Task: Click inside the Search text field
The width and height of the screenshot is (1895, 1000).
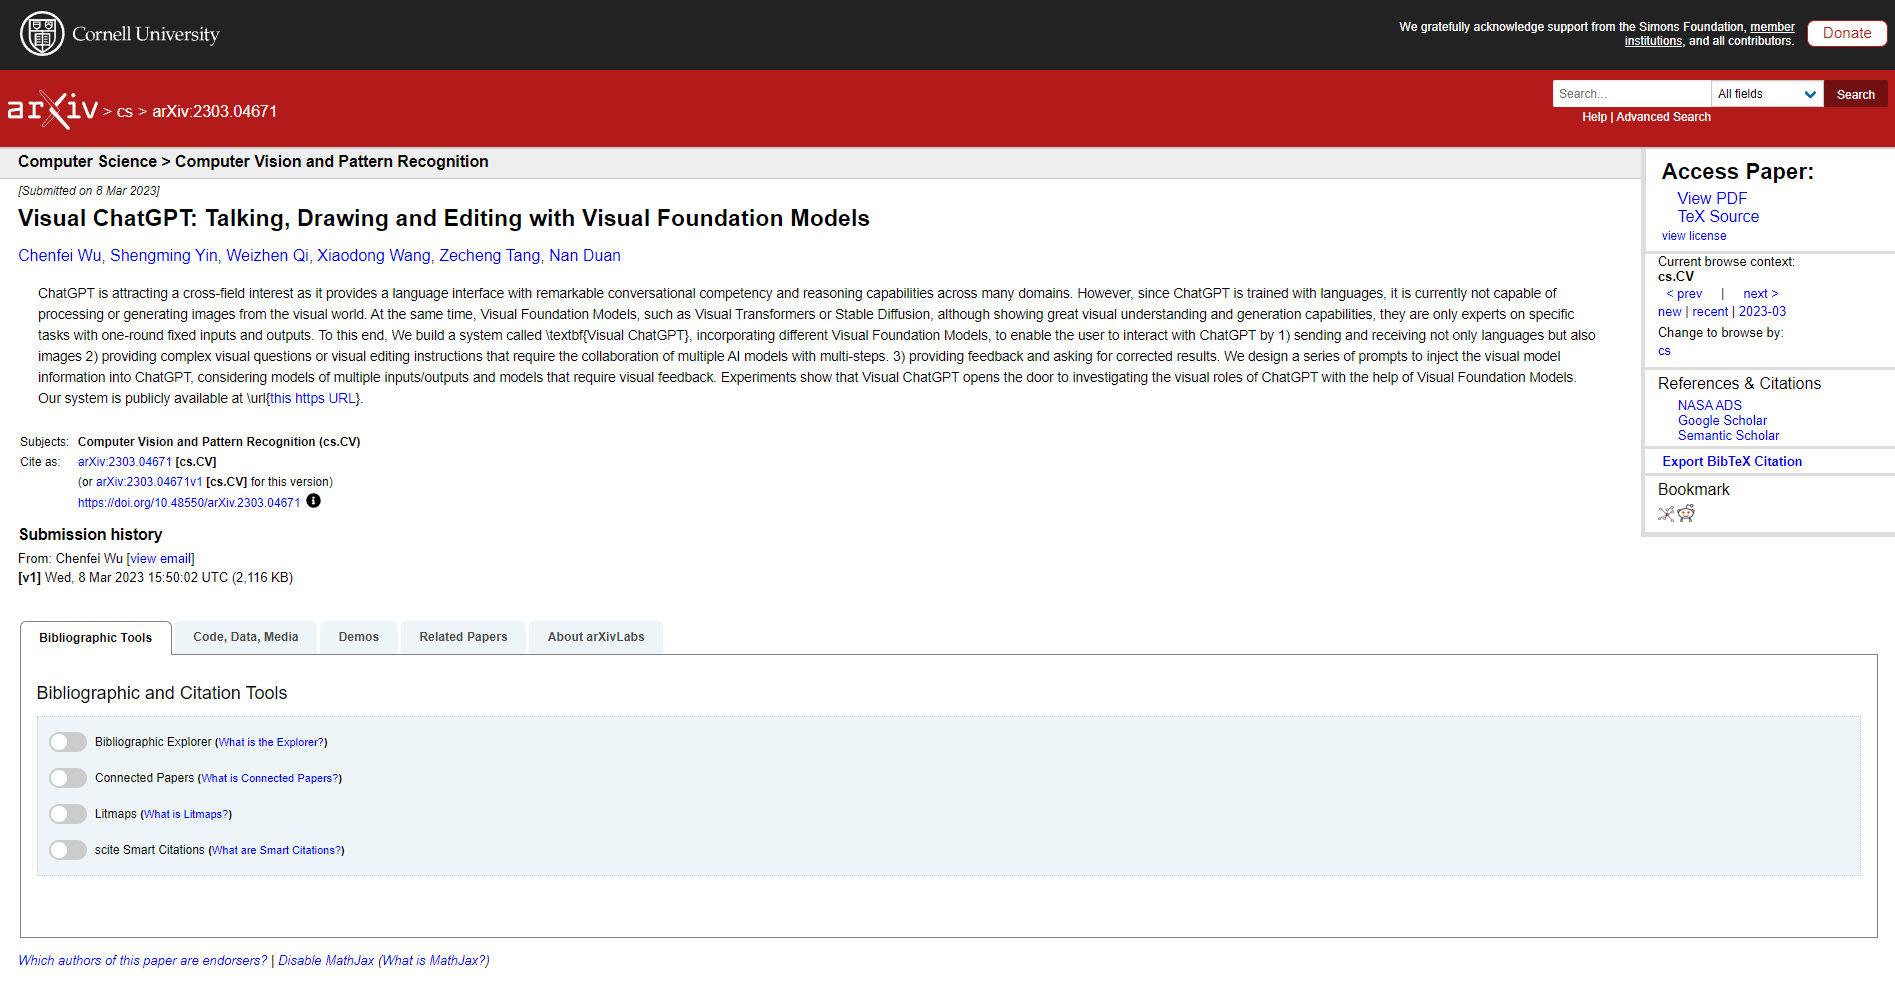Action: tap(1631, 94)
